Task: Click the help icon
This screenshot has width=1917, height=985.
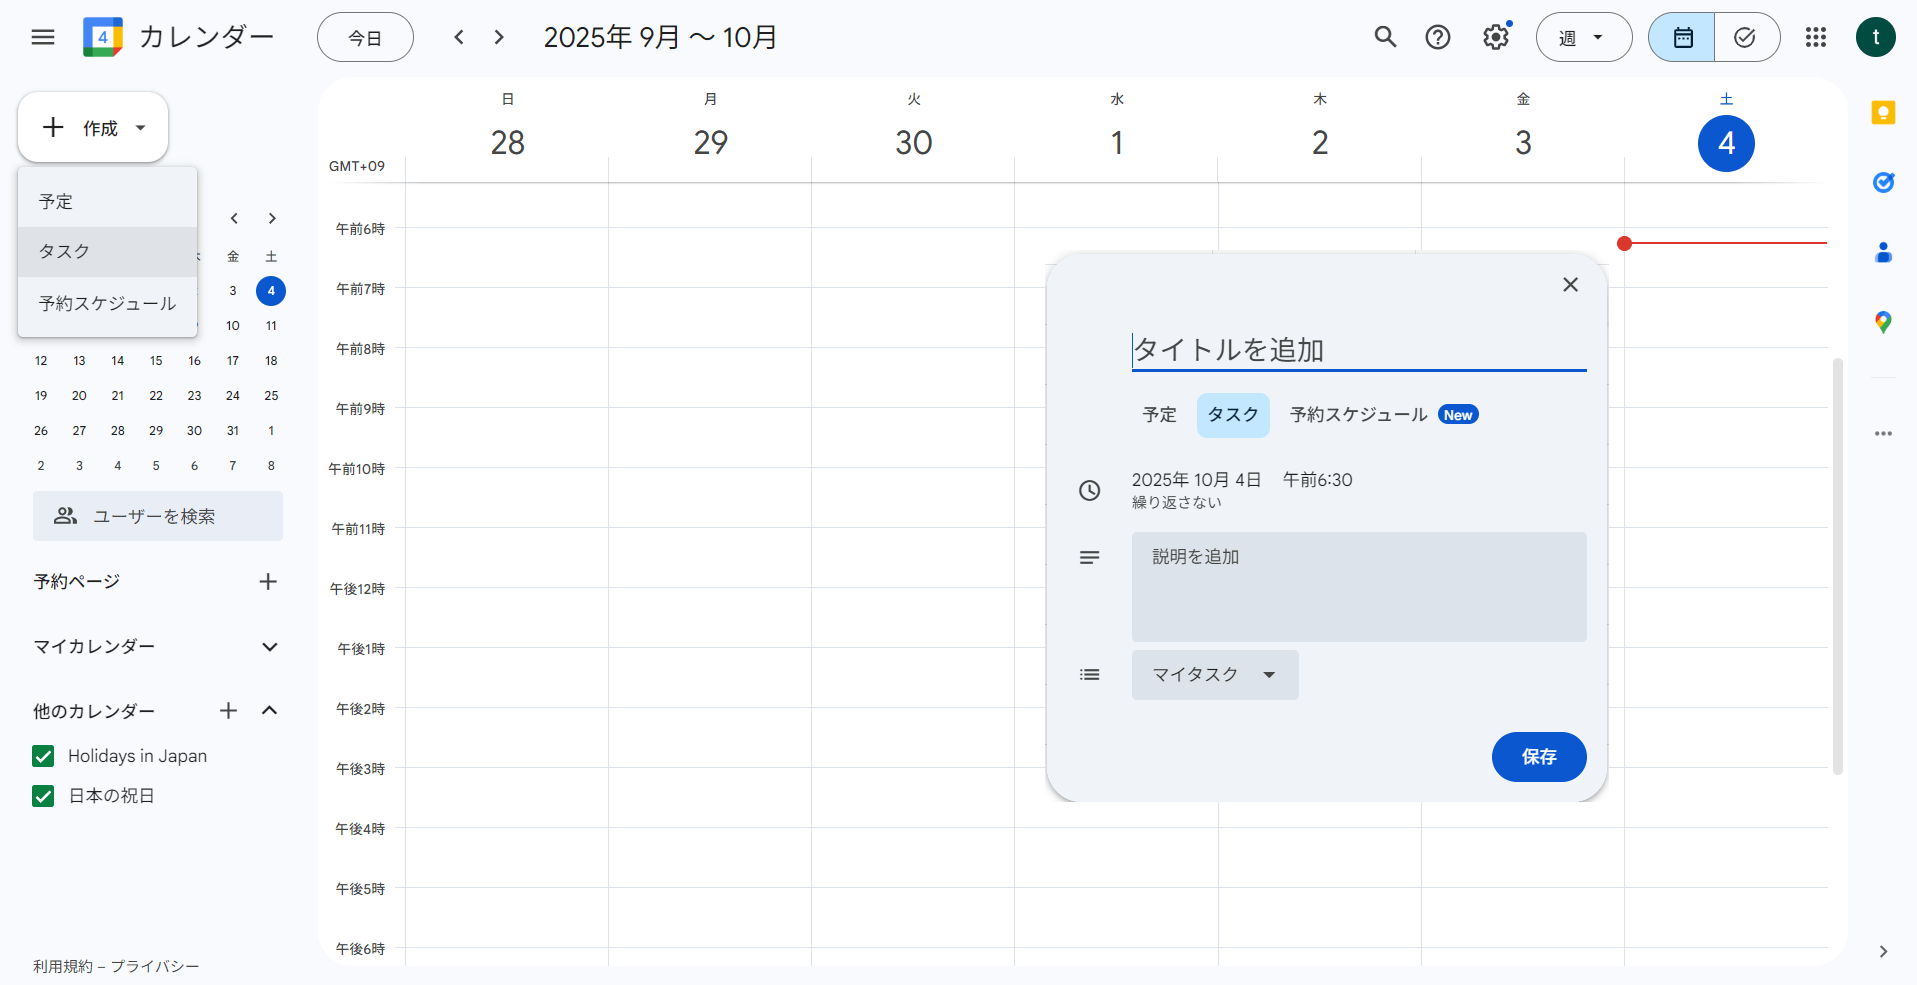Action: click(1437, 37)
